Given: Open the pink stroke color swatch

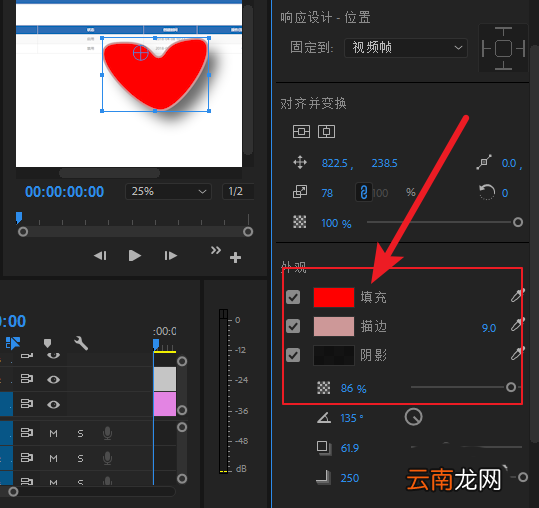Looking at the screenshot, I should [334, 326].
